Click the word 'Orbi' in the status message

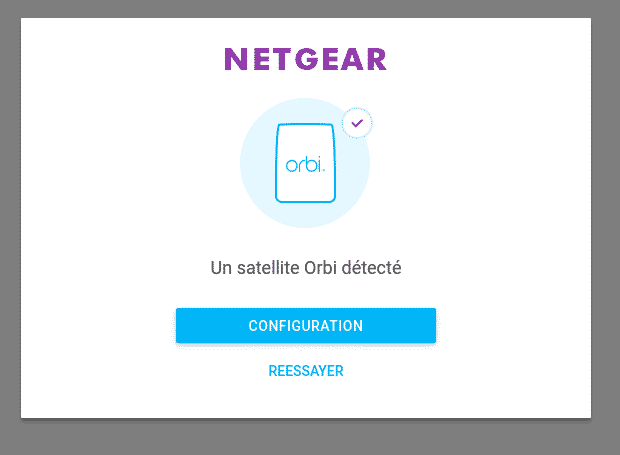[320, 268]
